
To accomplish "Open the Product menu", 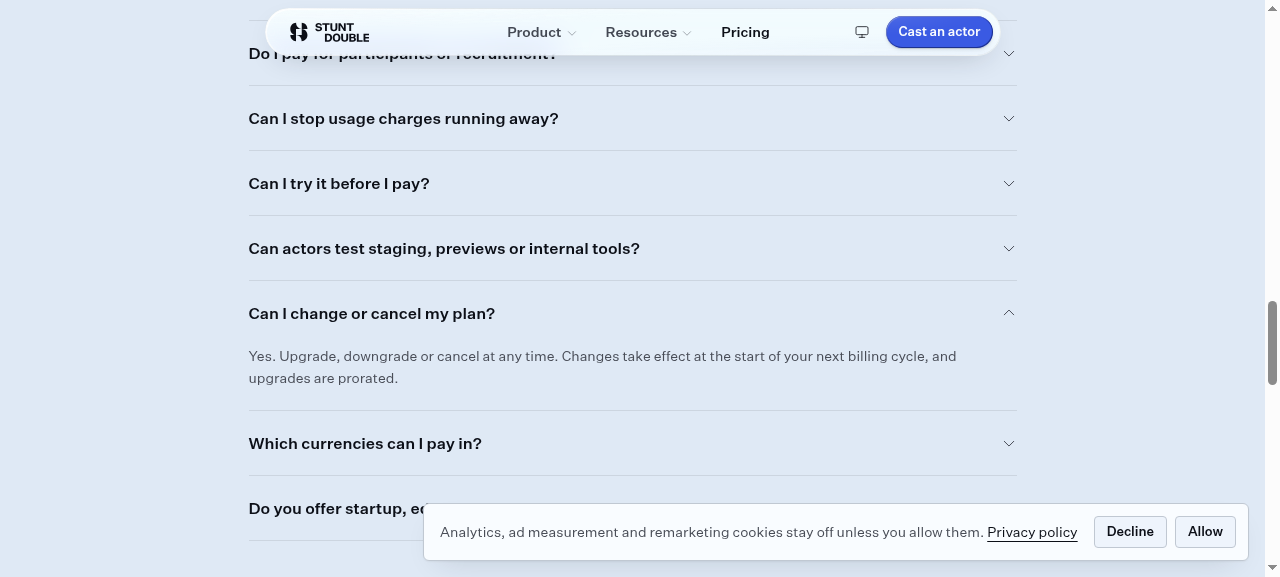I will point(541,32).
